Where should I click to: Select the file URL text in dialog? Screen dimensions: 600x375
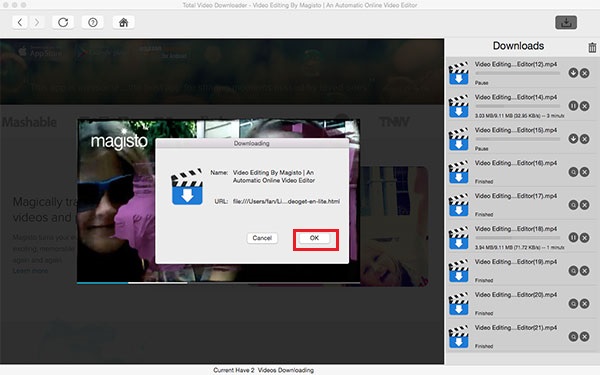(x=286, y=201)
